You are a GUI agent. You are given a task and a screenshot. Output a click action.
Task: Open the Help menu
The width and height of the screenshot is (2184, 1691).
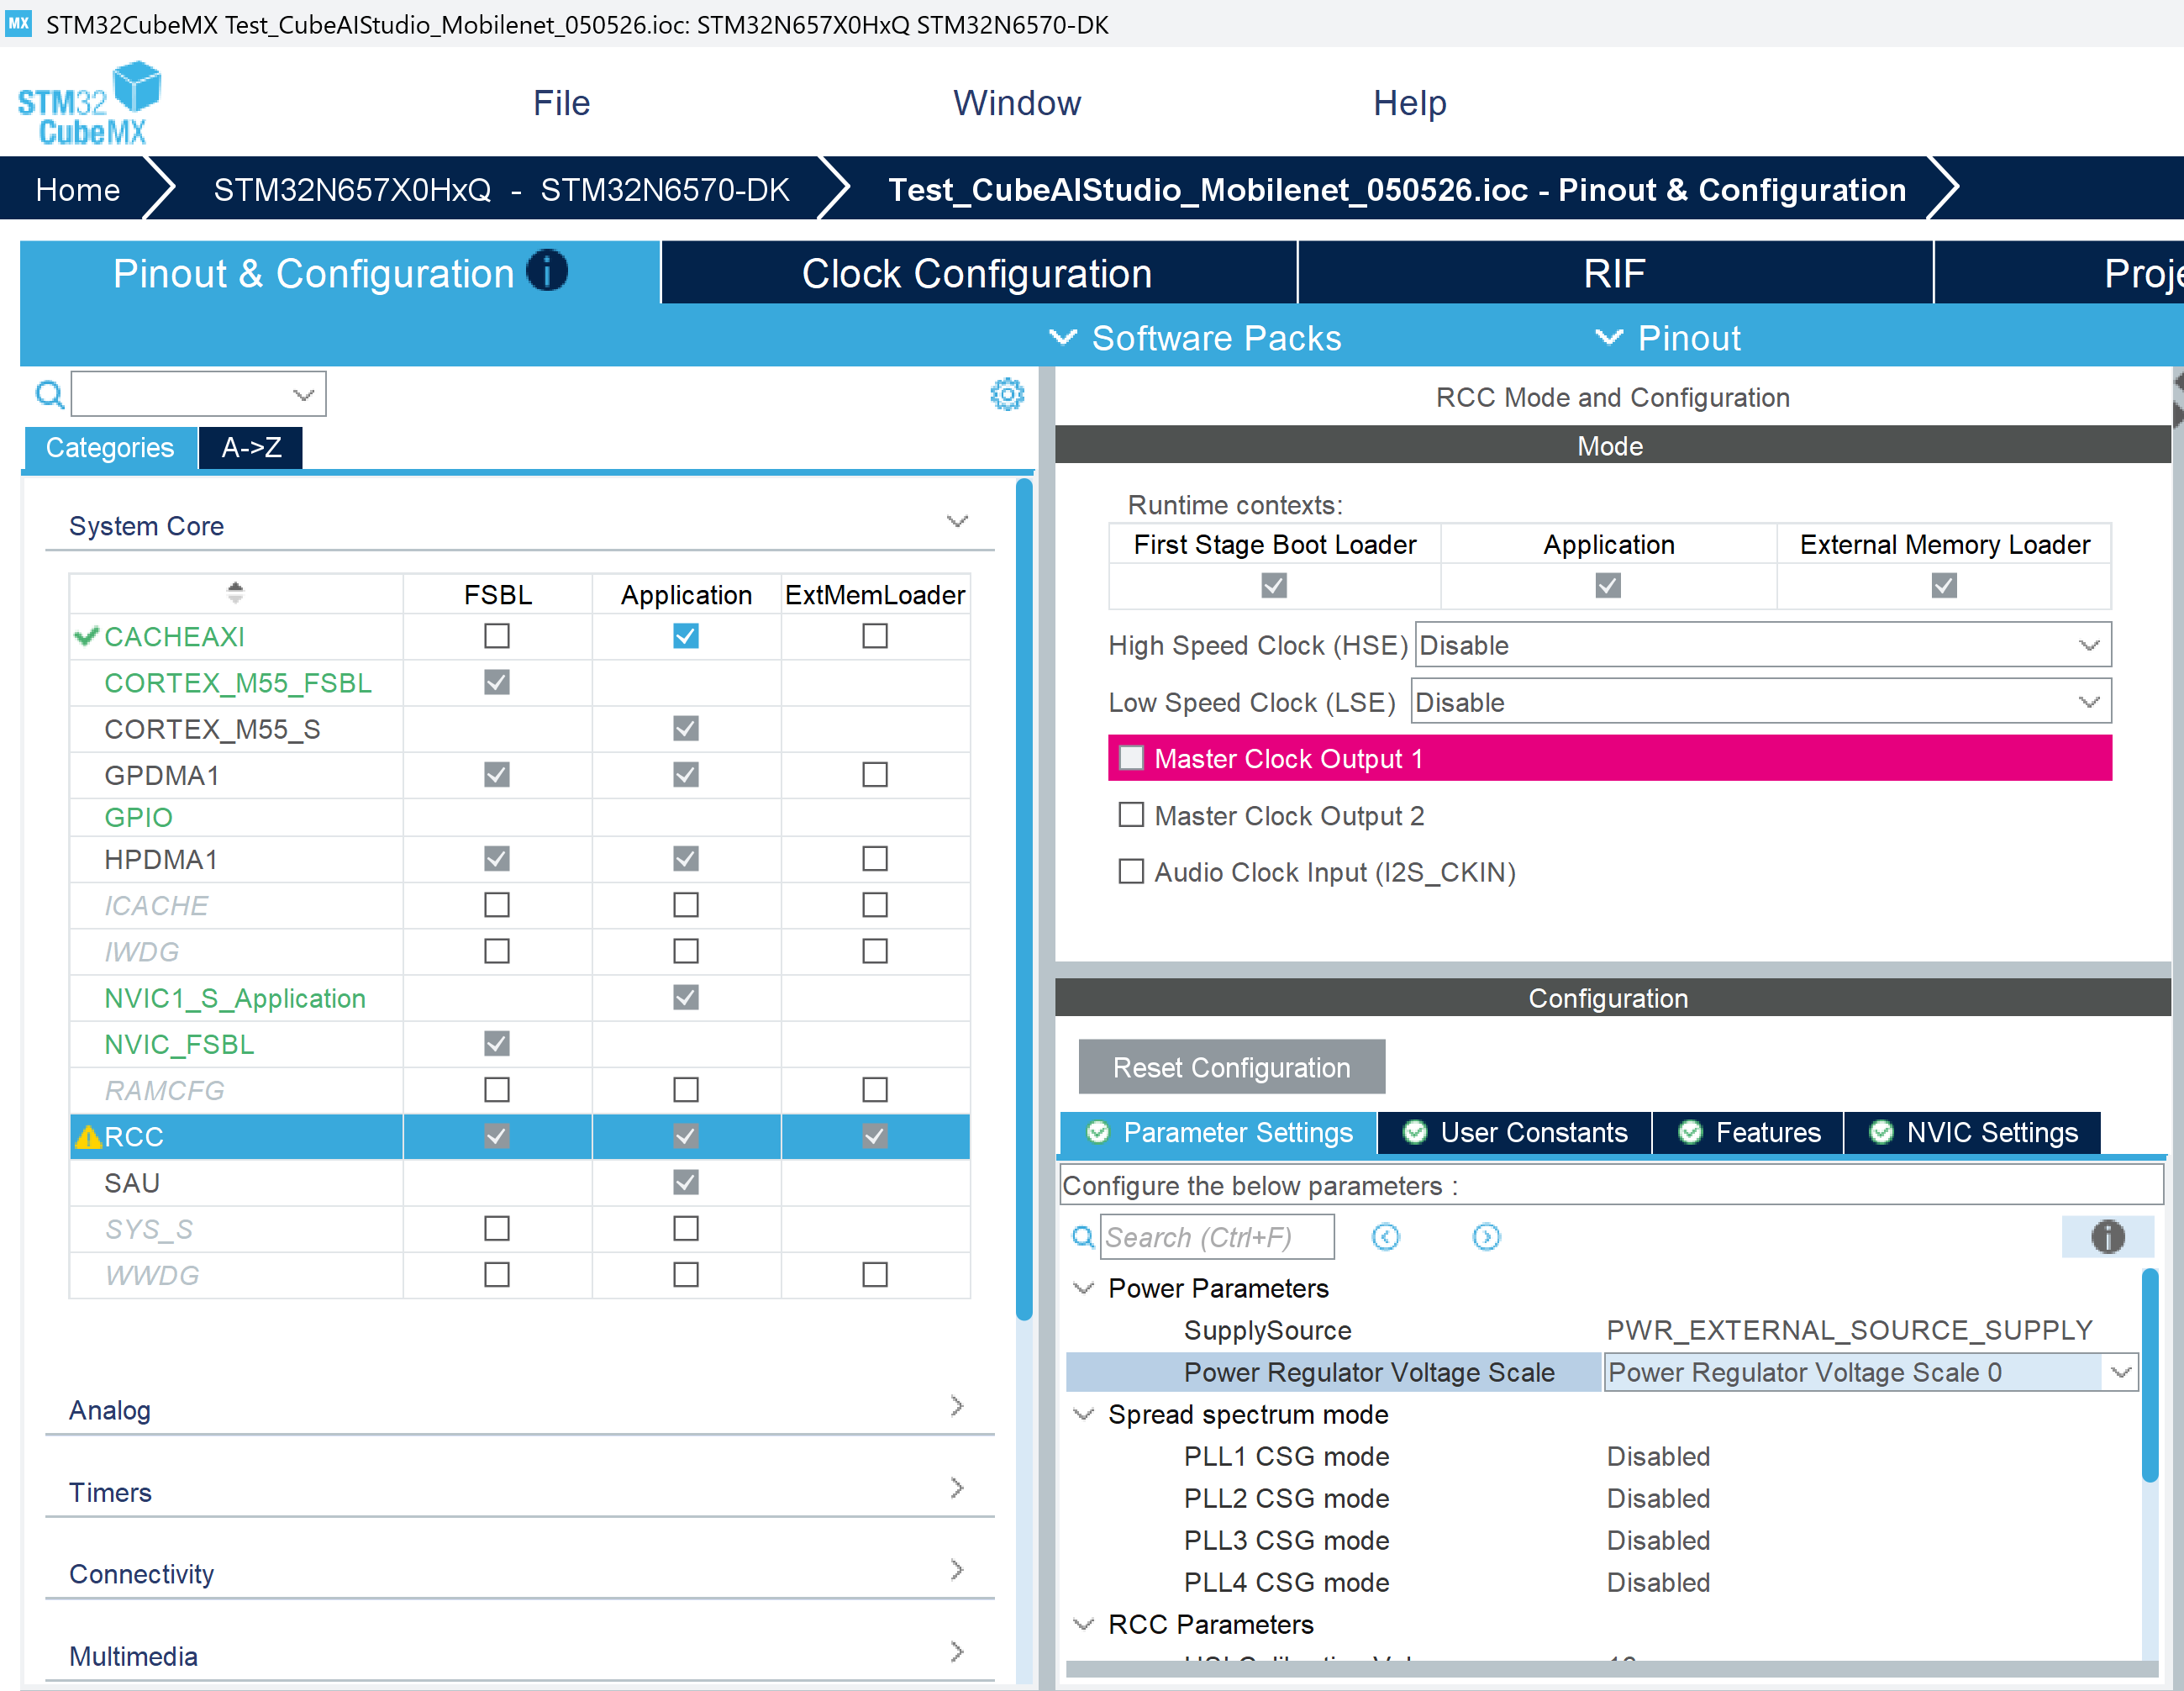pos(1409,103)
